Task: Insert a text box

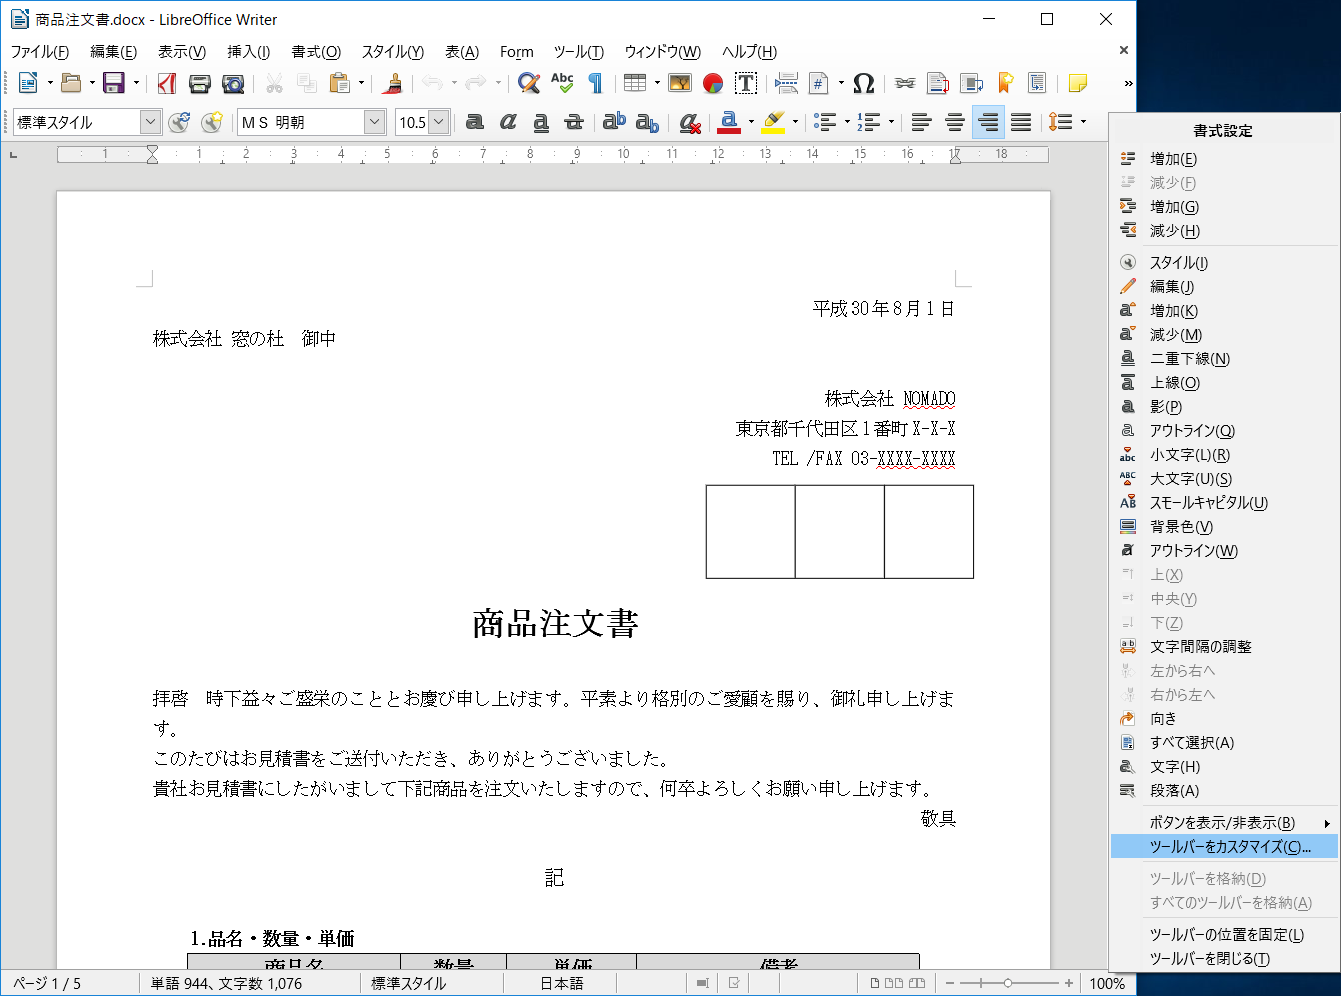Action: pyautogui.click(x=746, y=83)
